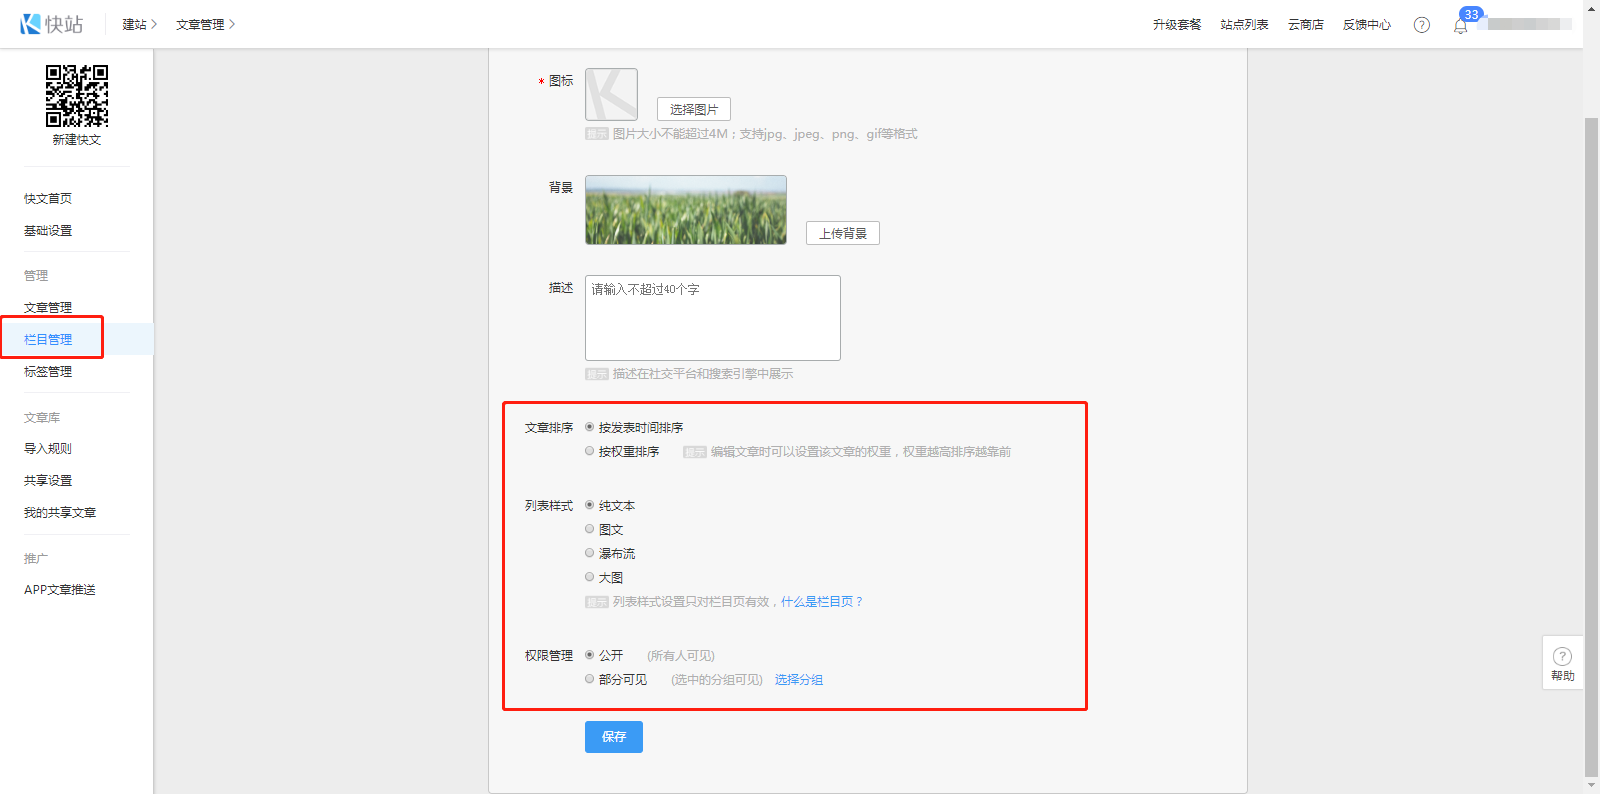This screenshot has height=794, width=1600.
Task: Choose 图文 list style
Action: [590, 529]
